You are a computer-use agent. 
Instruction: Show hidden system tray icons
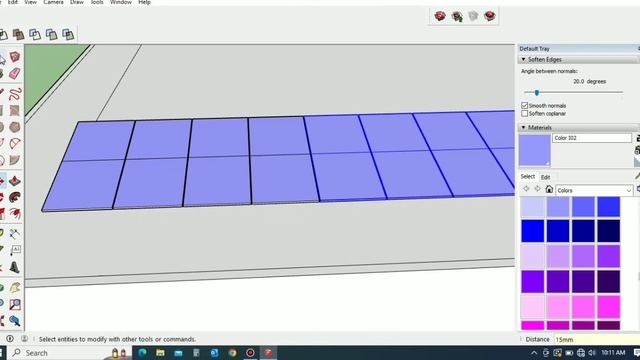[534, 353]
